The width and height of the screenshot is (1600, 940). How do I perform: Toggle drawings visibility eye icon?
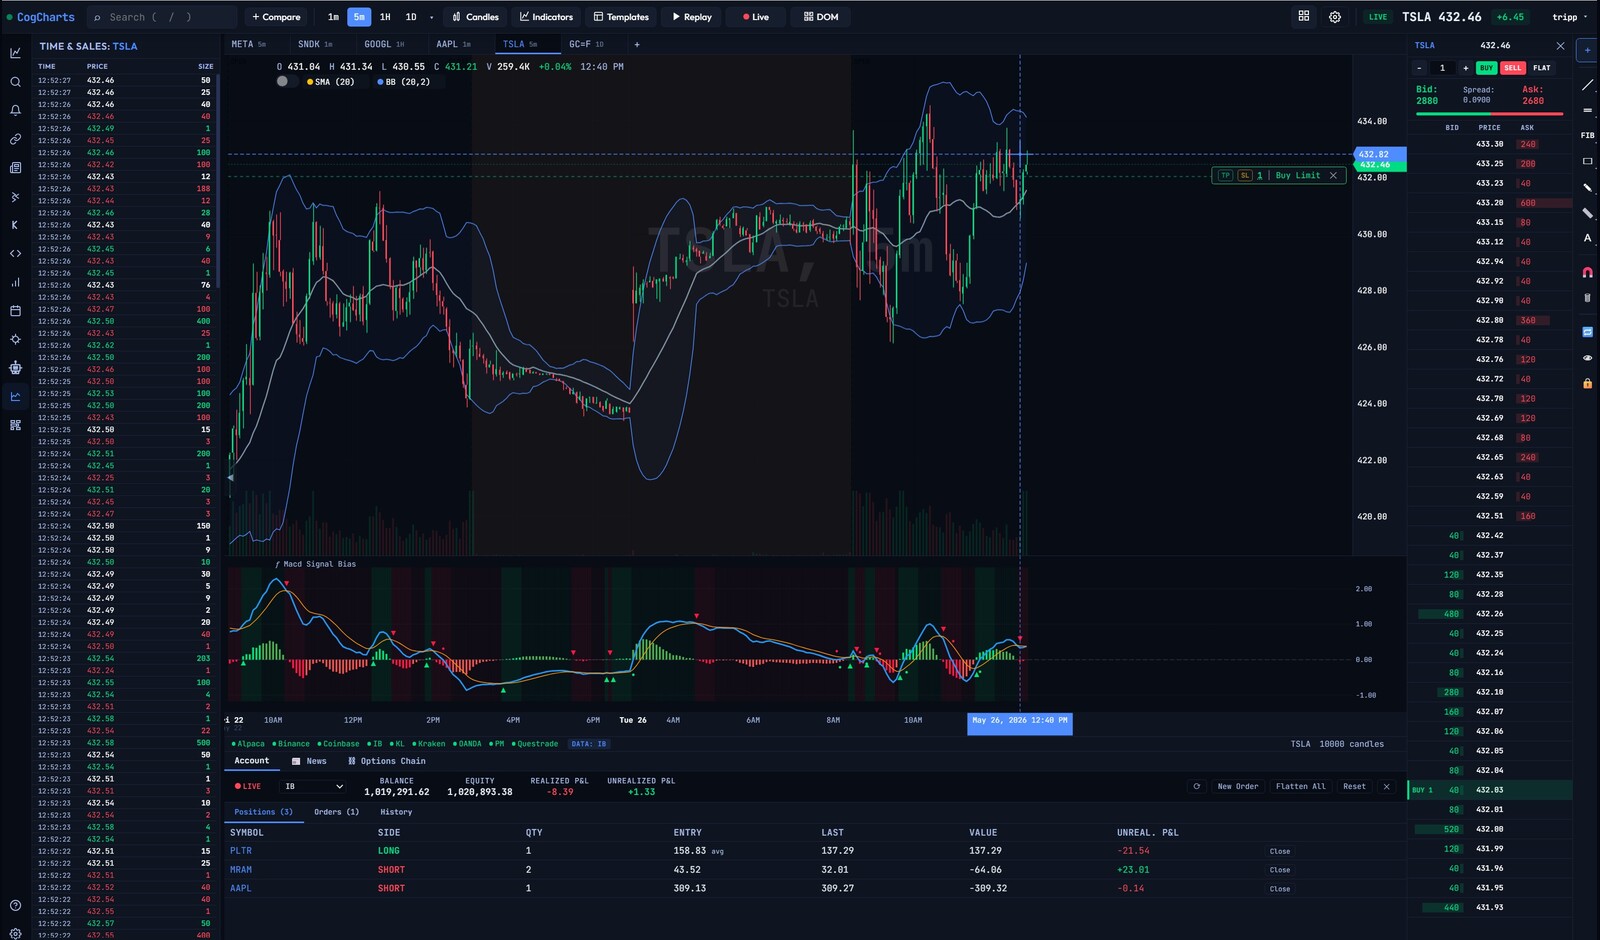(x=1587, y=358)
